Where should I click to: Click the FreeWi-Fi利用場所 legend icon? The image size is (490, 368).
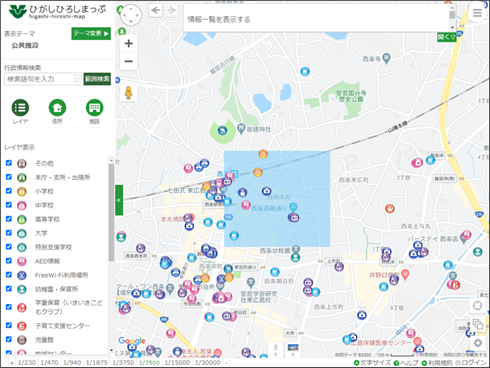[22, 275]
